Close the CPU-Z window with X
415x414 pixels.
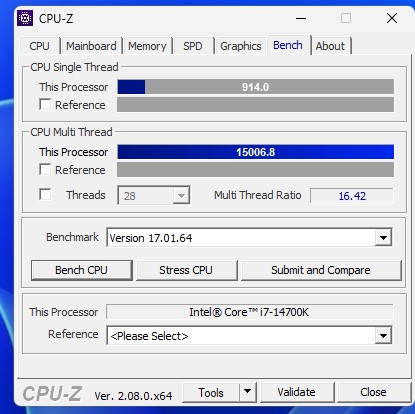click(392, 18)
